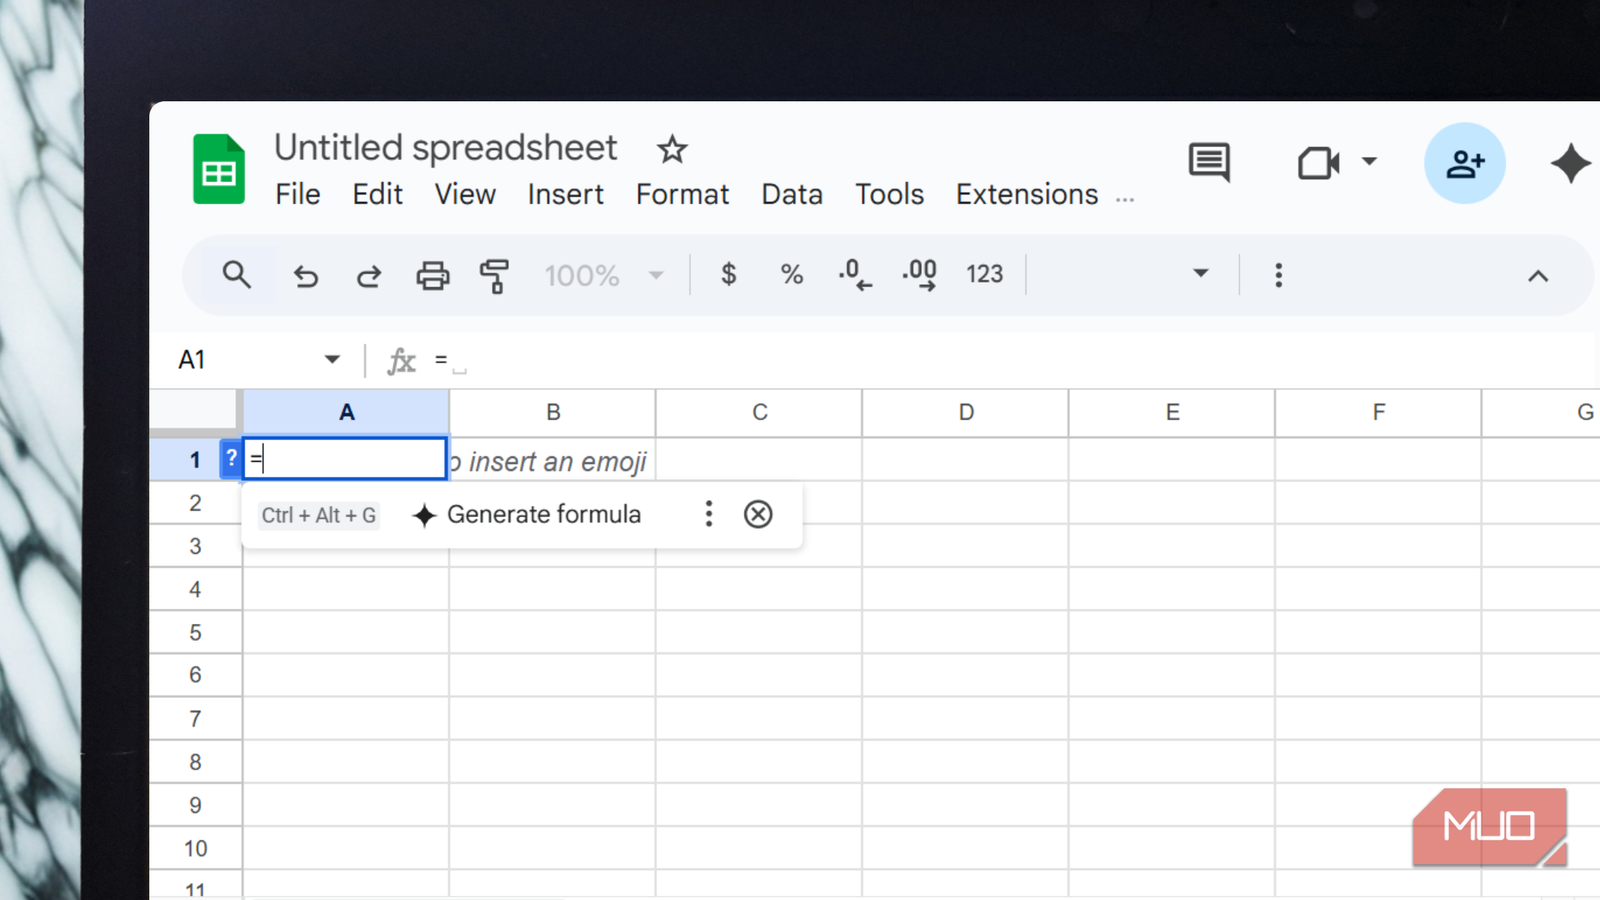Redo the last action

click(368, 275)
